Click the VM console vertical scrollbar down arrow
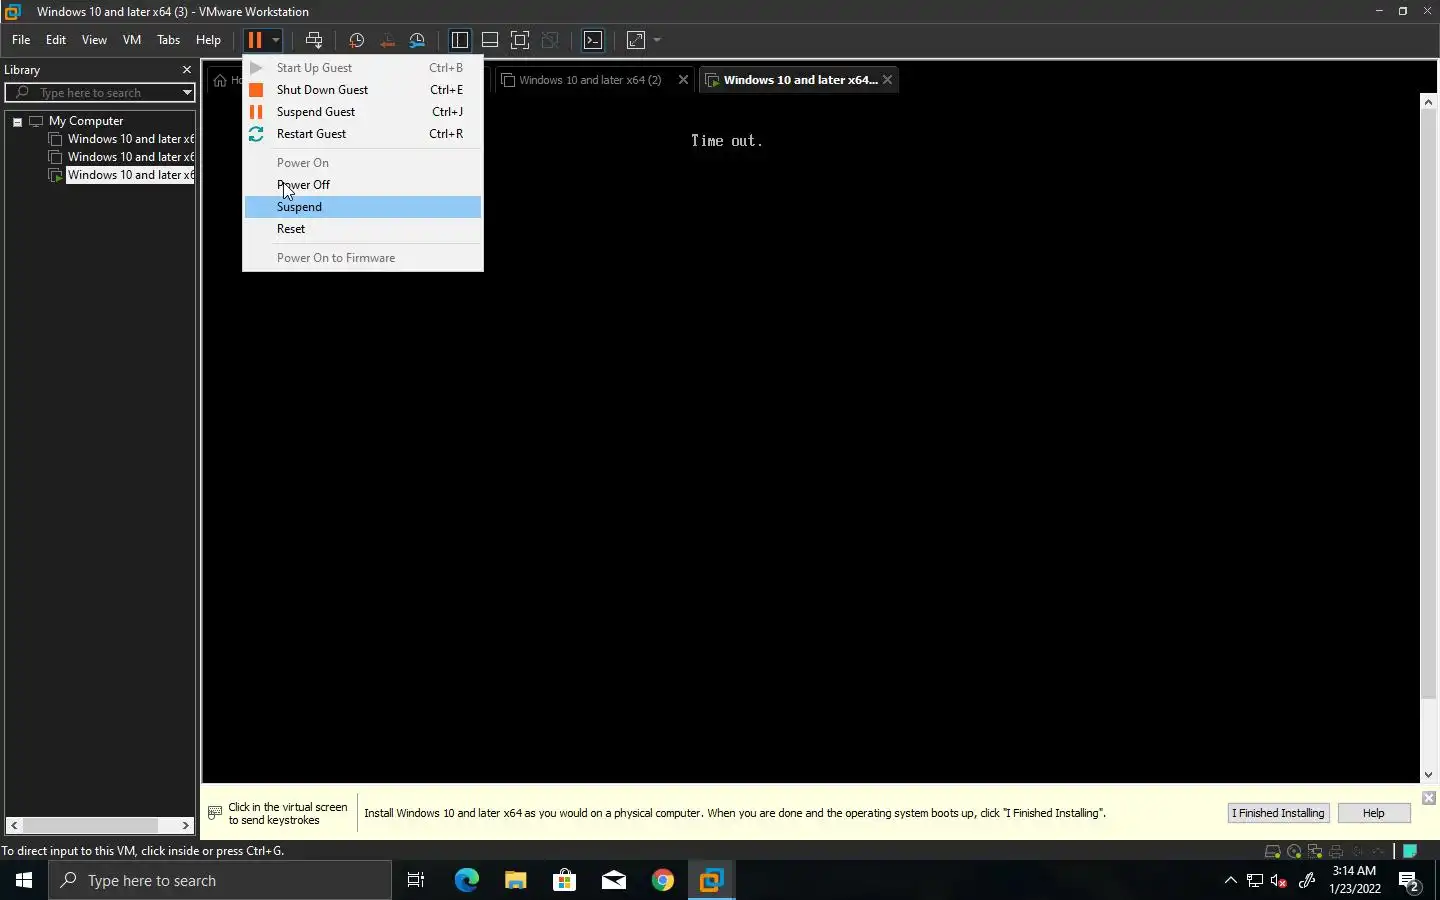Viewport: 1440px width, 900px height. (x=1428, y=775)
